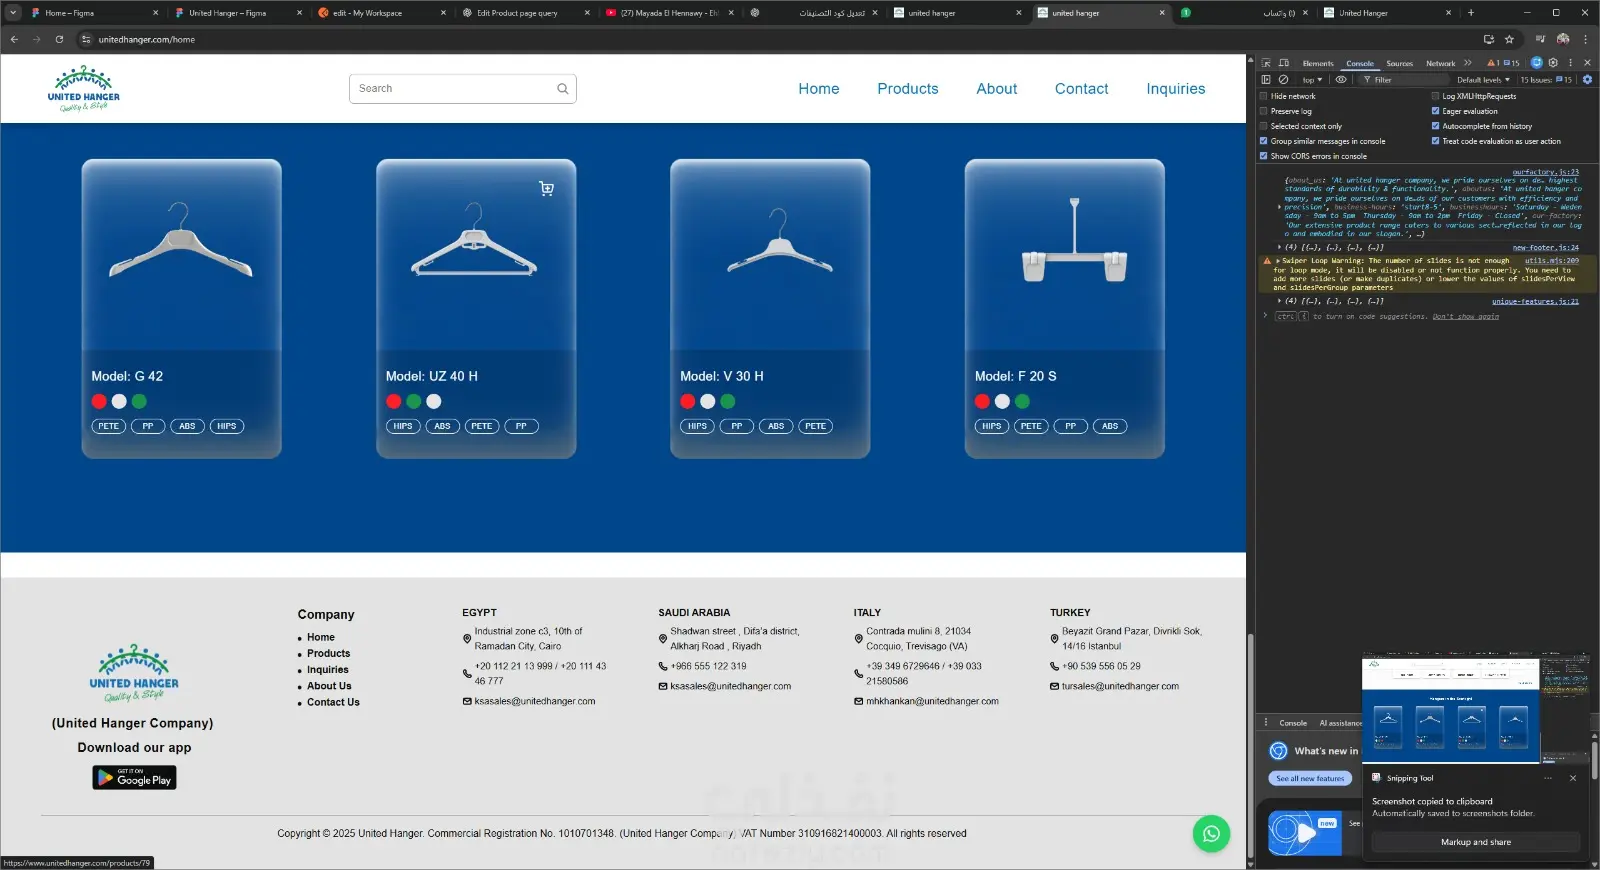Select the red color dot on Model G 42

pyautogui.click(x=99, y=401)
